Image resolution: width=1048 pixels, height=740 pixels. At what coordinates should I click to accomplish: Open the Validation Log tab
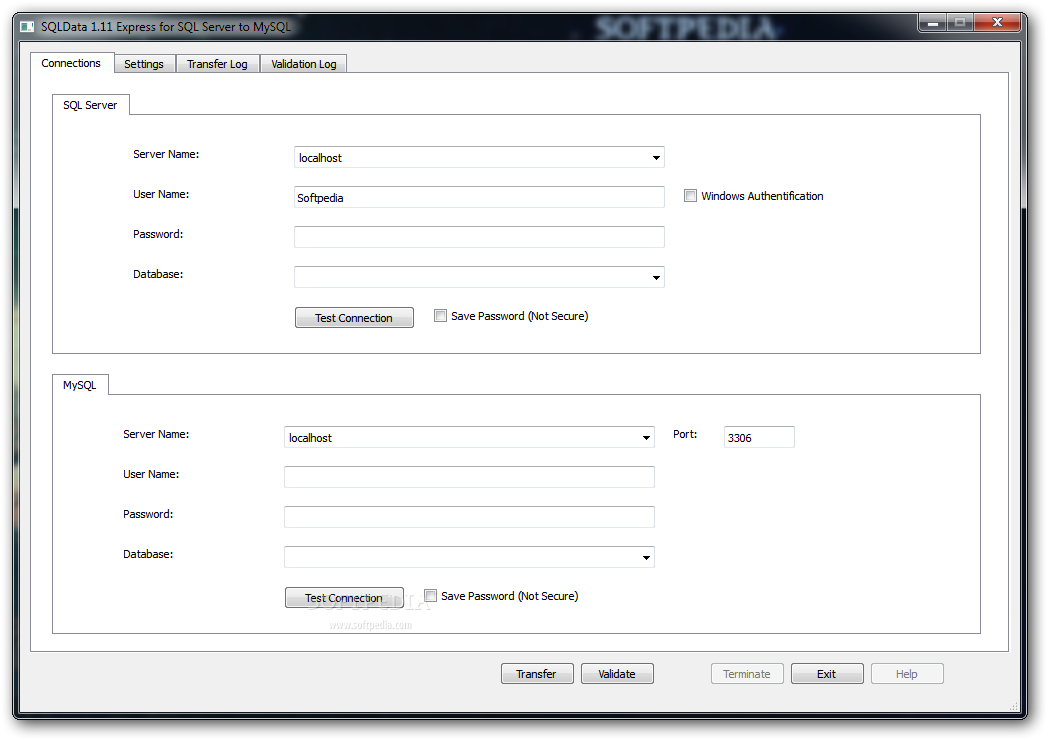pos(303,64)
